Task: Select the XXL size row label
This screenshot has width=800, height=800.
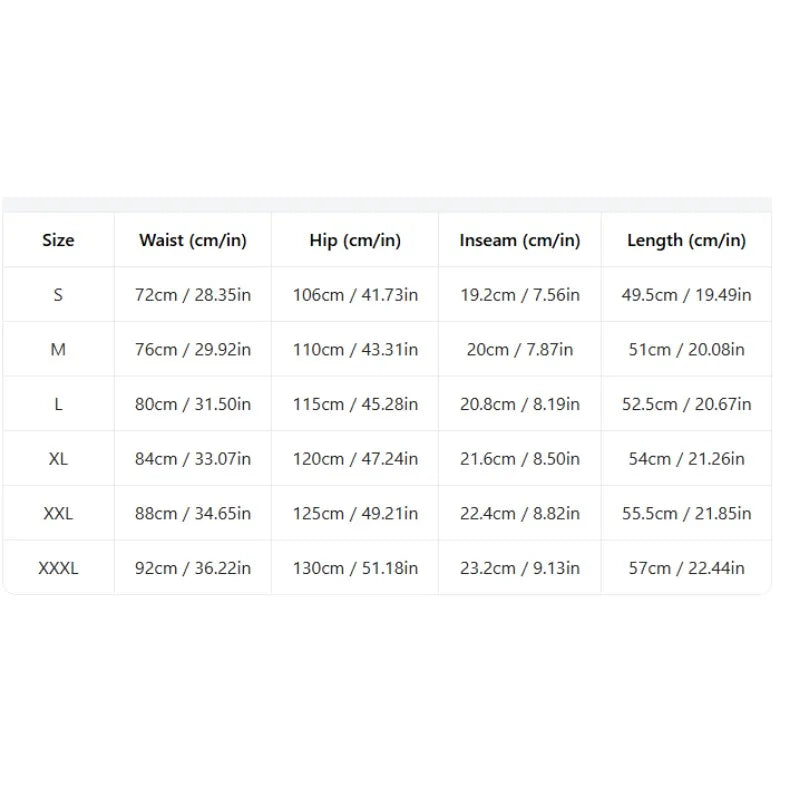Action: tap(58, 513)
